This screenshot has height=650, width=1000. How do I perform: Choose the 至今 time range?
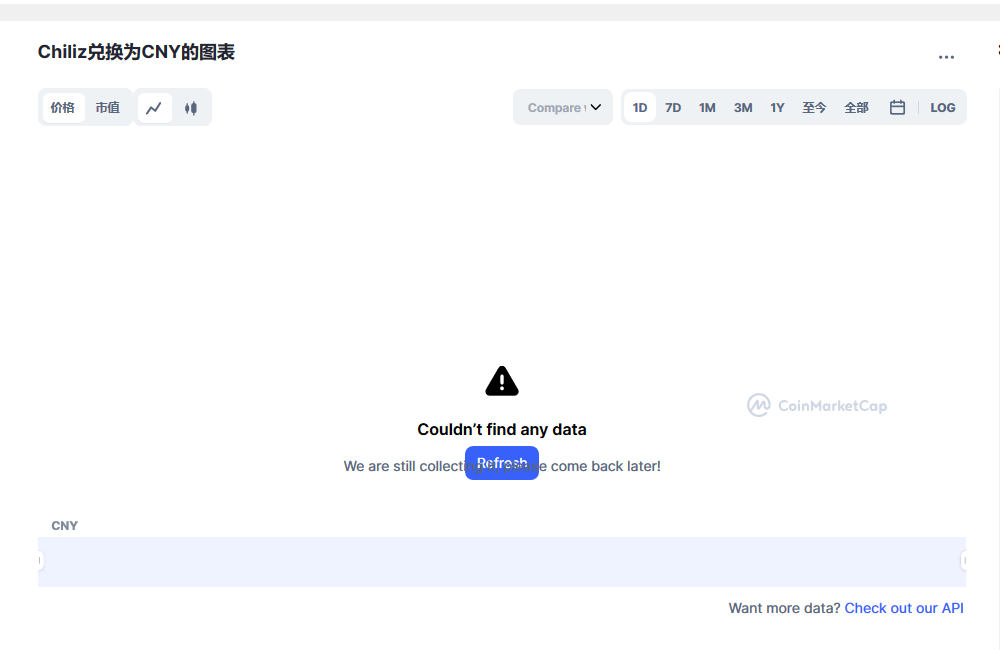coord(814,107)
